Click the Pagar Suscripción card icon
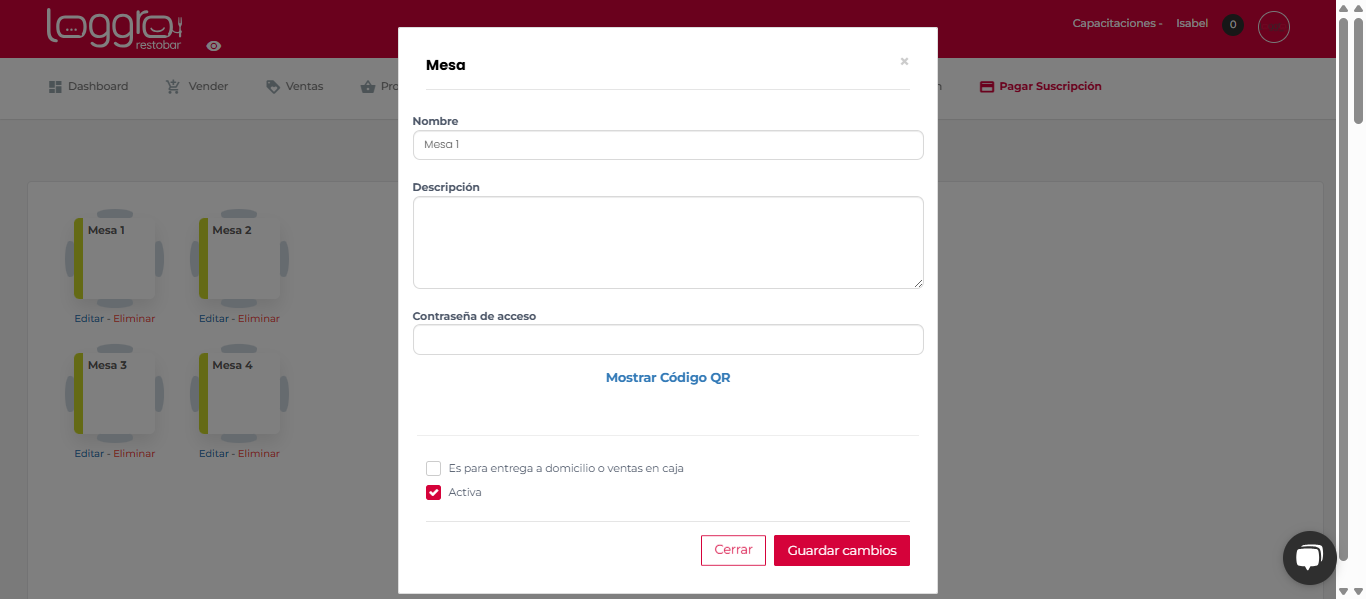 [x=987, y=87]
